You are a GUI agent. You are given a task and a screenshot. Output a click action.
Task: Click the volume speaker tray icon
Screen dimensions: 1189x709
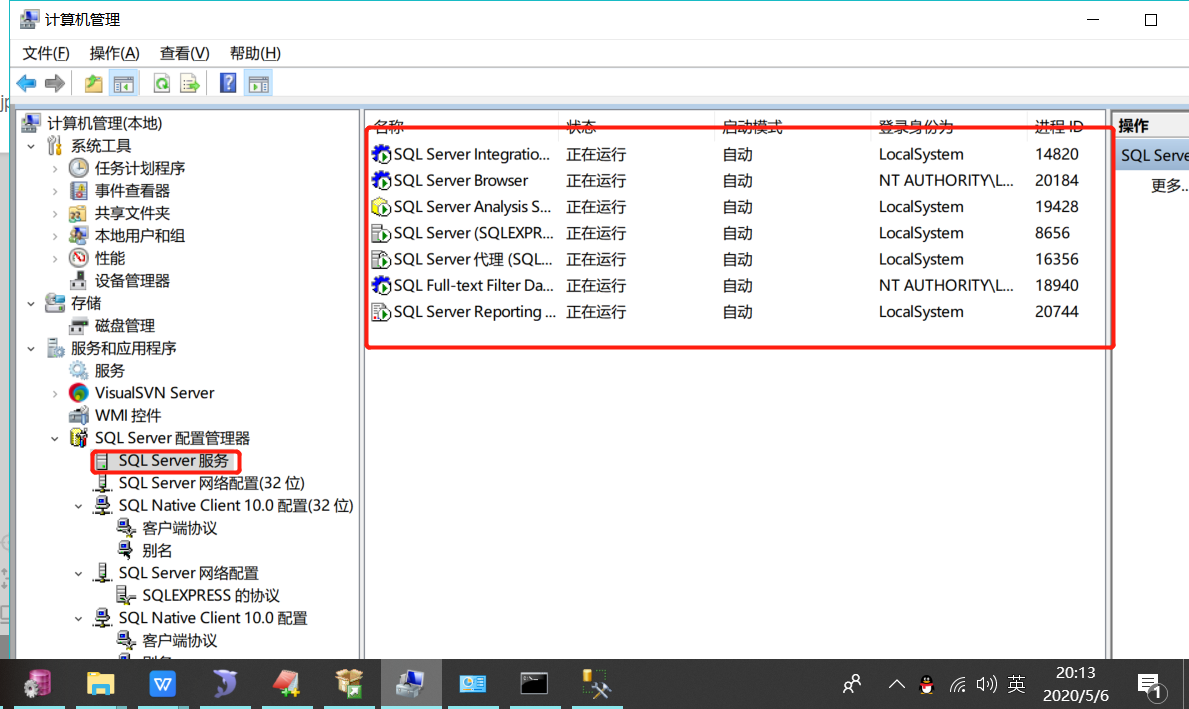987,685
